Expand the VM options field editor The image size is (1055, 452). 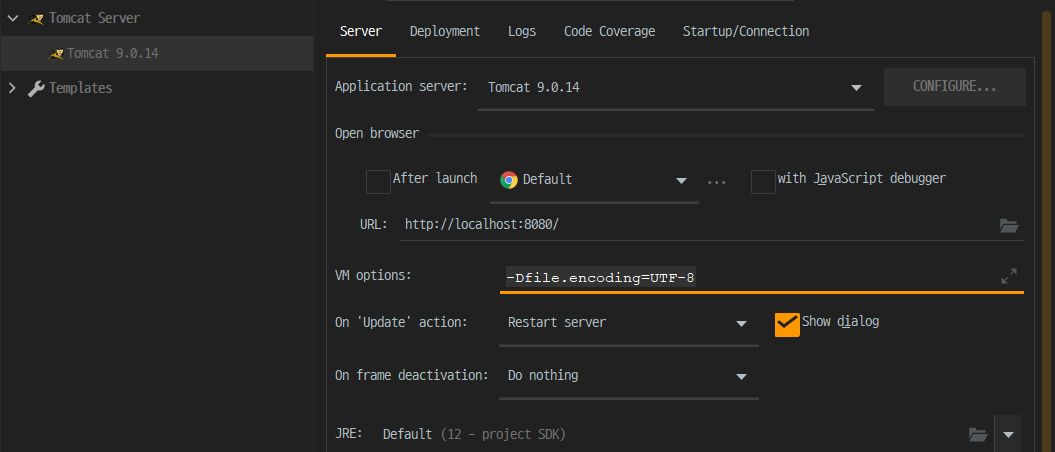1009,276
